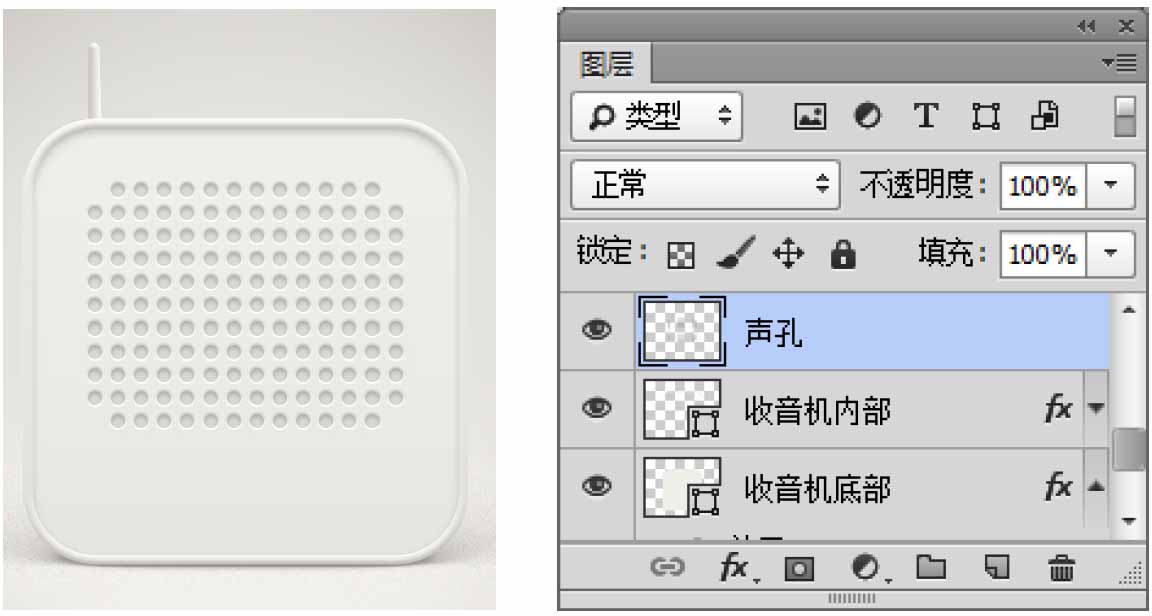The height and width of the screenshot is (616, 1152).
Task: Open the 不透明度 opacity slider arrow
Action: (1109, 185)
